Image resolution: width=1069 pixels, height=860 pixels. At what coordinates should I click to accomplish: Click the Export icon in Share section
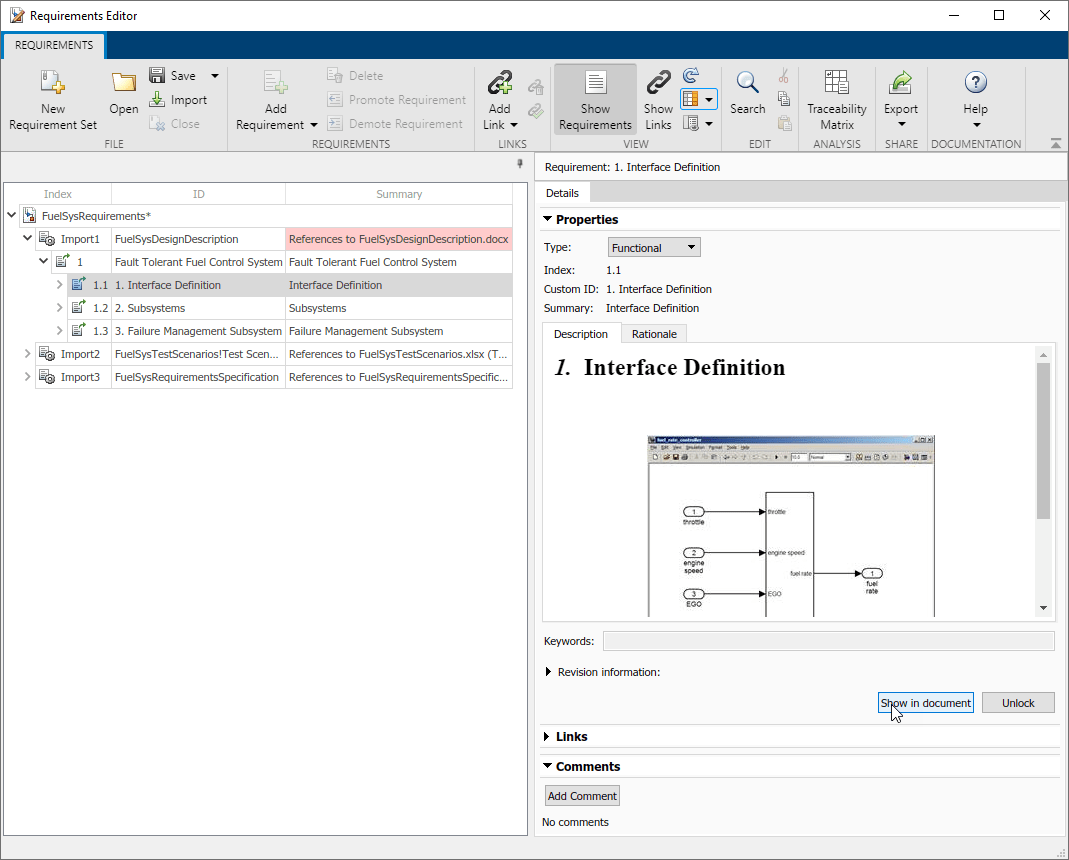pyautogui.click(x=901, y=83)
